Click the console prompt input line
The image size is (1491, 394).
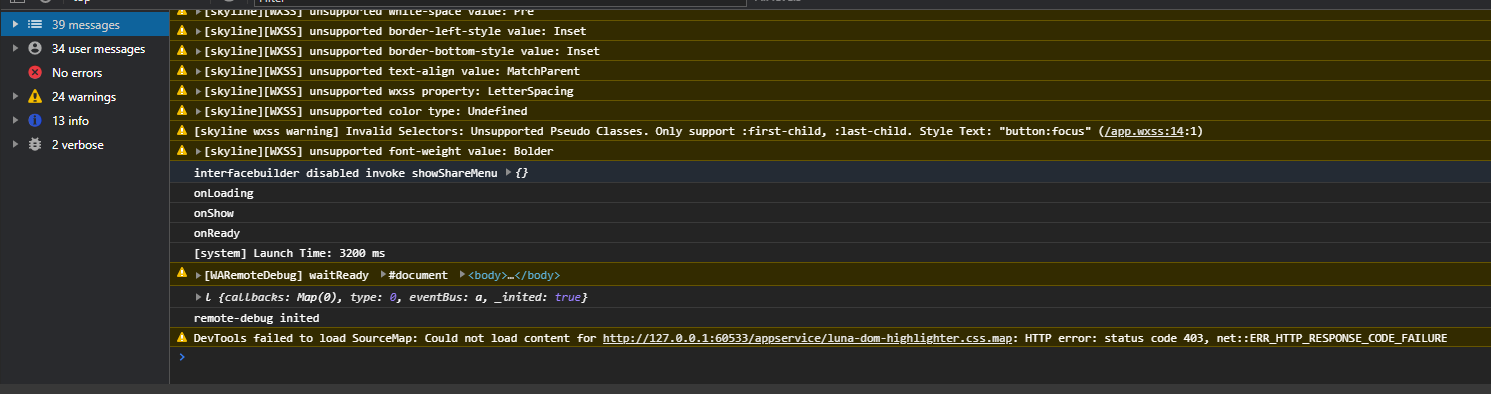830,357
